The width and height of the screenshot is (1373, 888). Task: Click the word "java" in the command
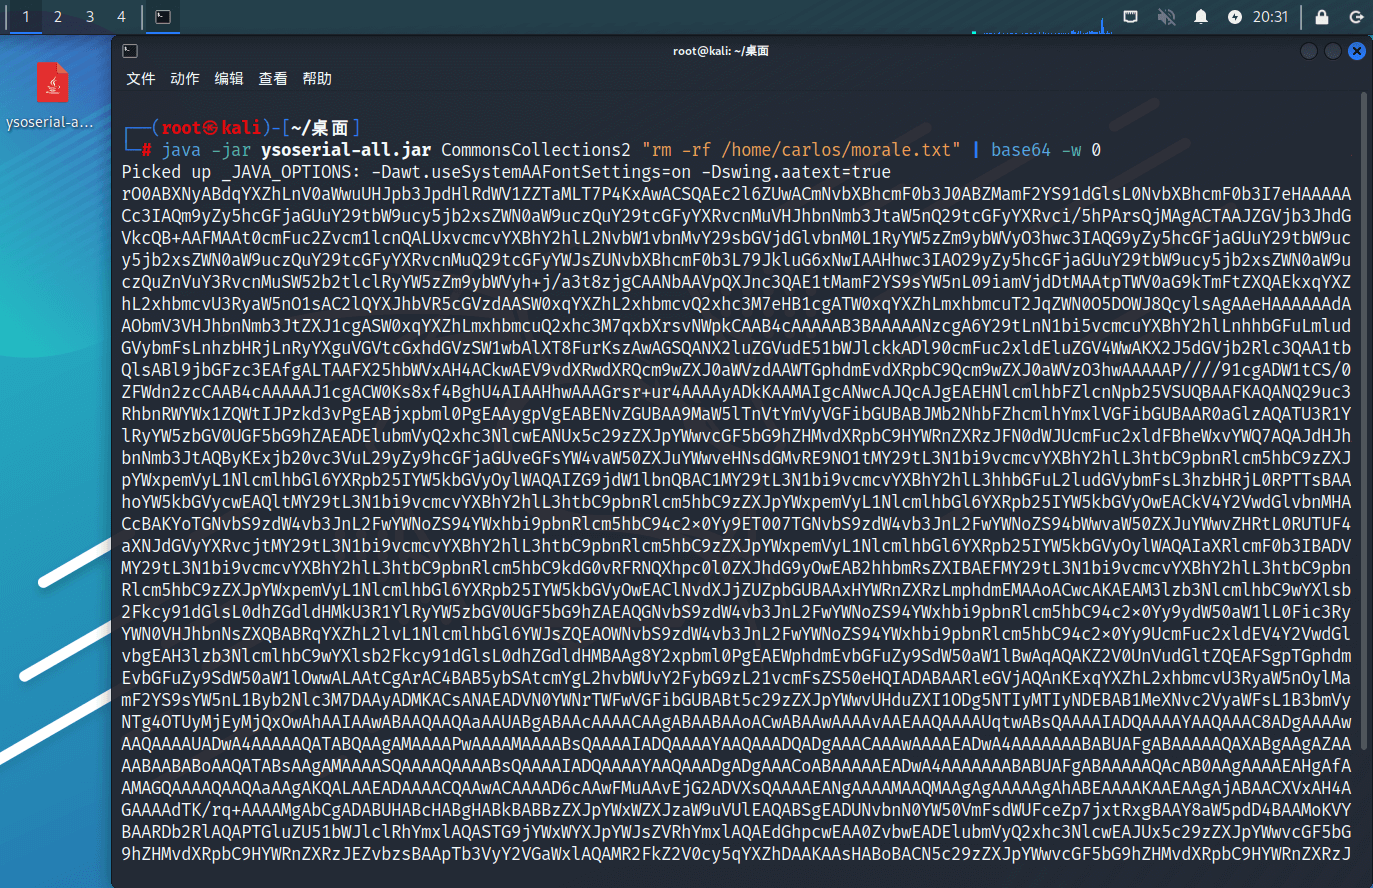181,150
